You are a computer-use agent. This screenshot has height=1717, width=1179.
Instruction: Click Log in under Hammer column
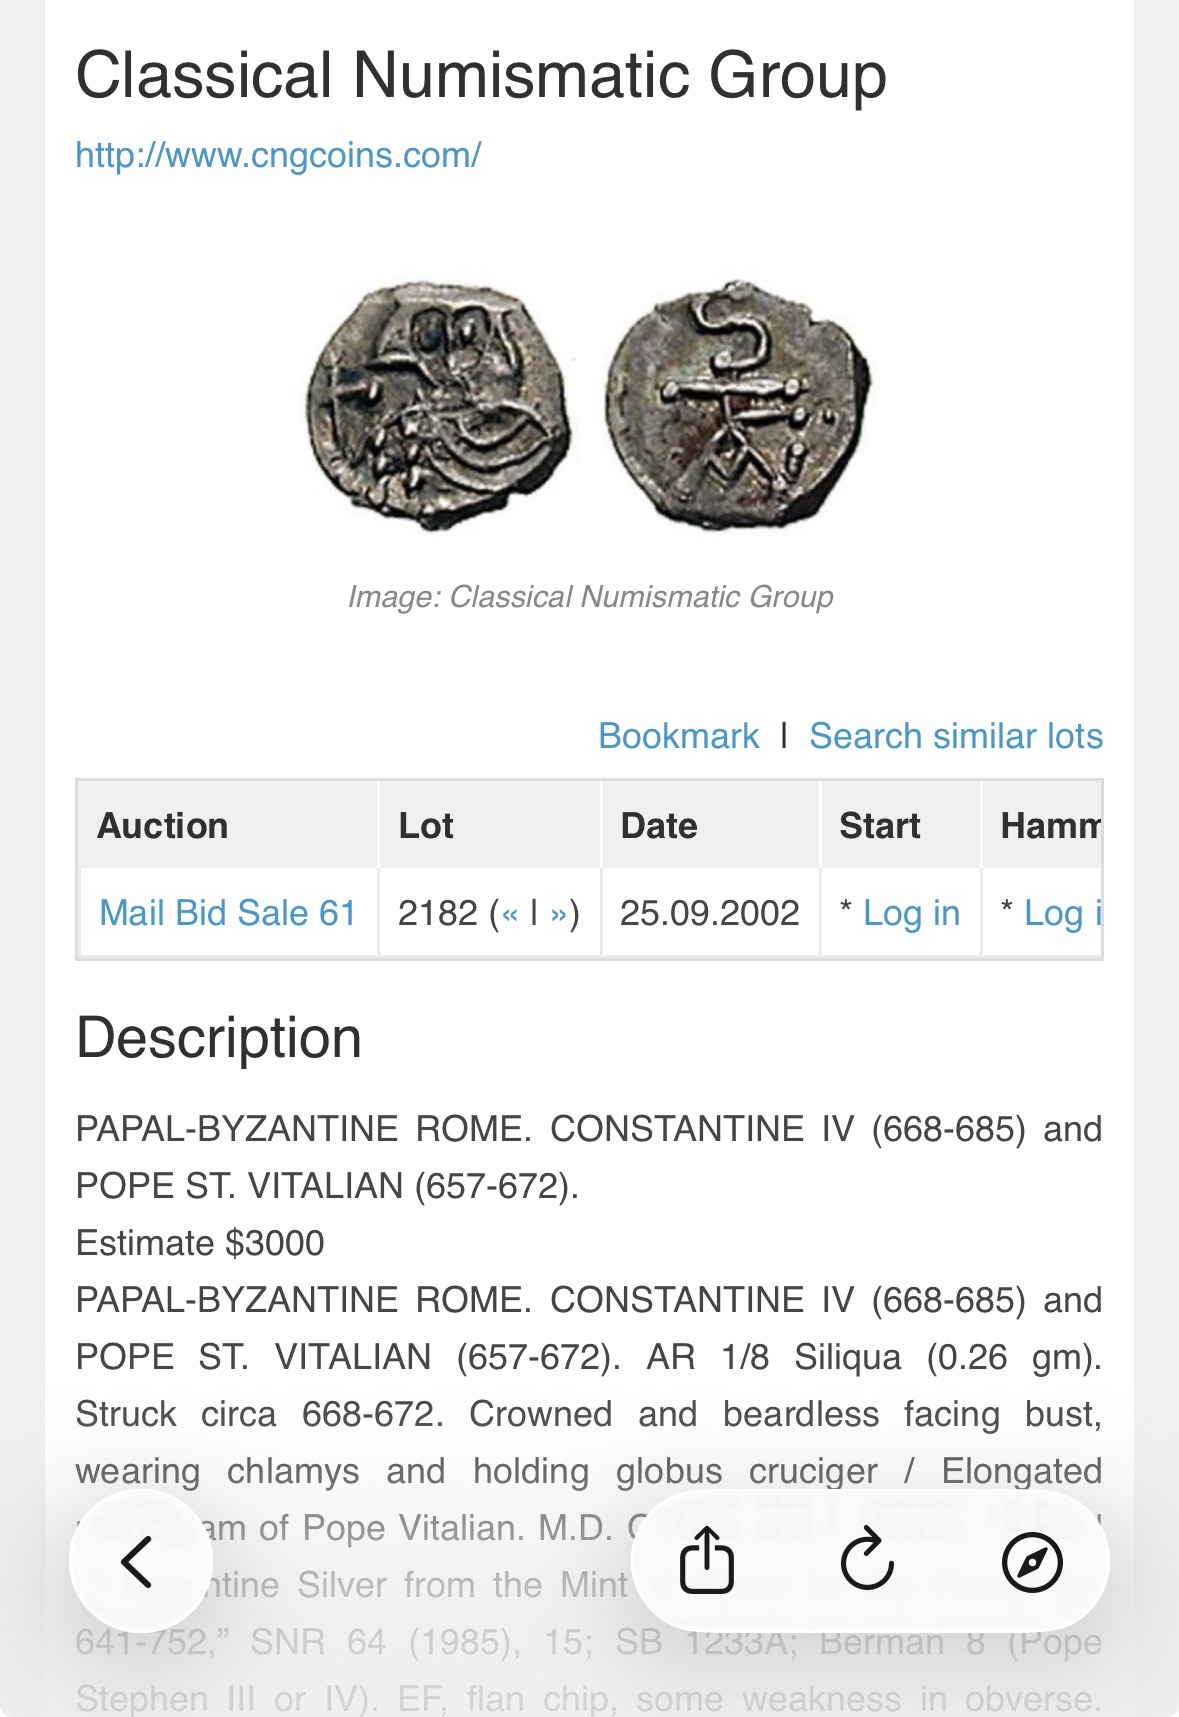[1062, 913]
